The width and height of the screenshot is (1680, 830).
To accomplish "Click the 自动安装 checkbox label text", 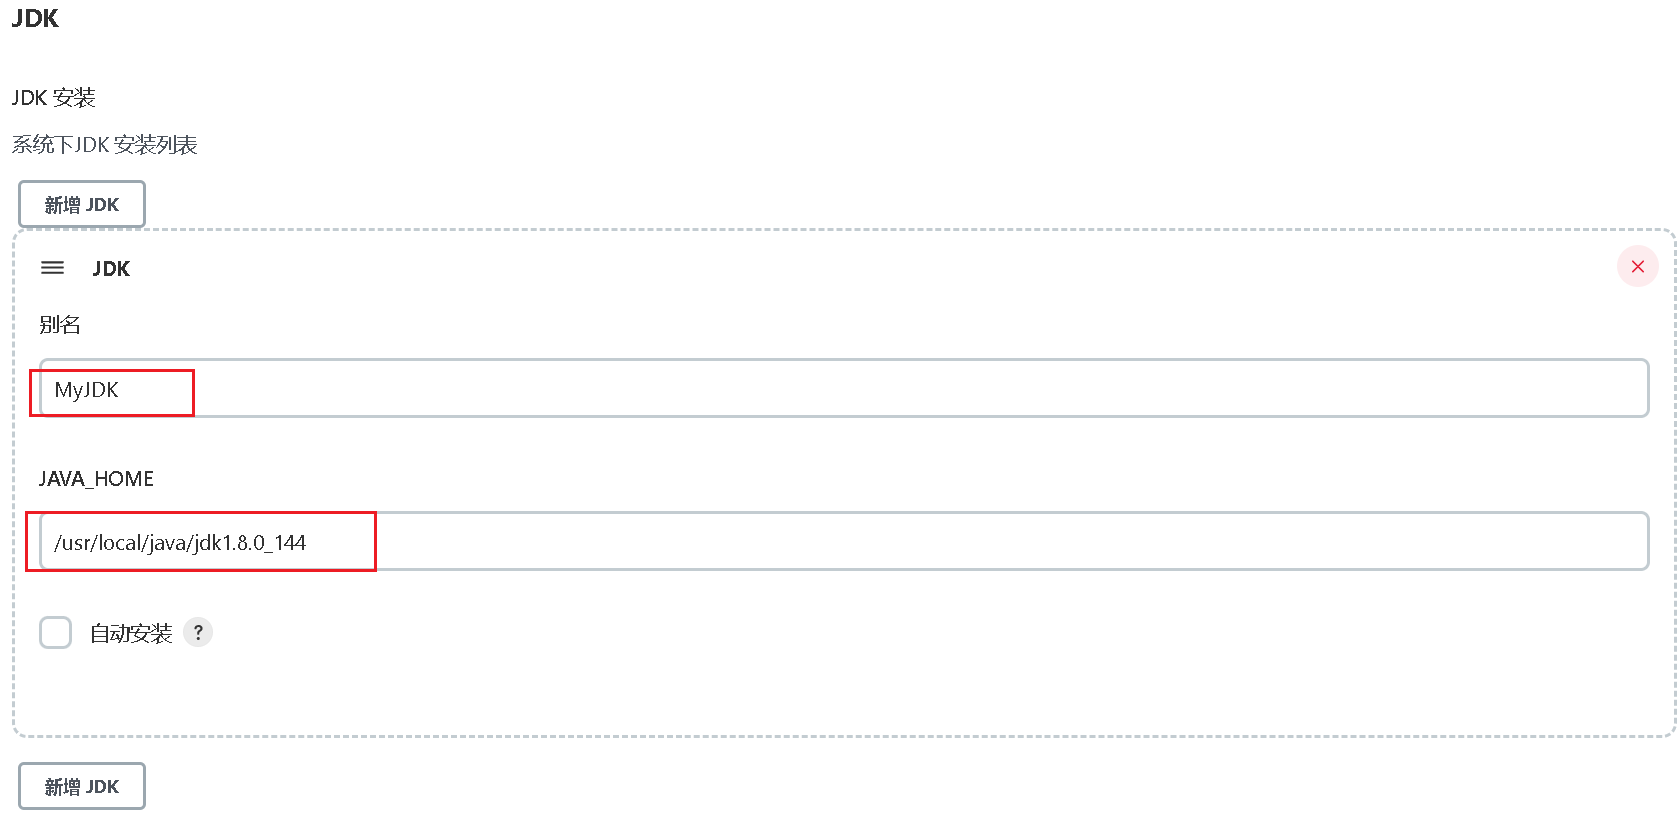I will click(x=131, y=633).
